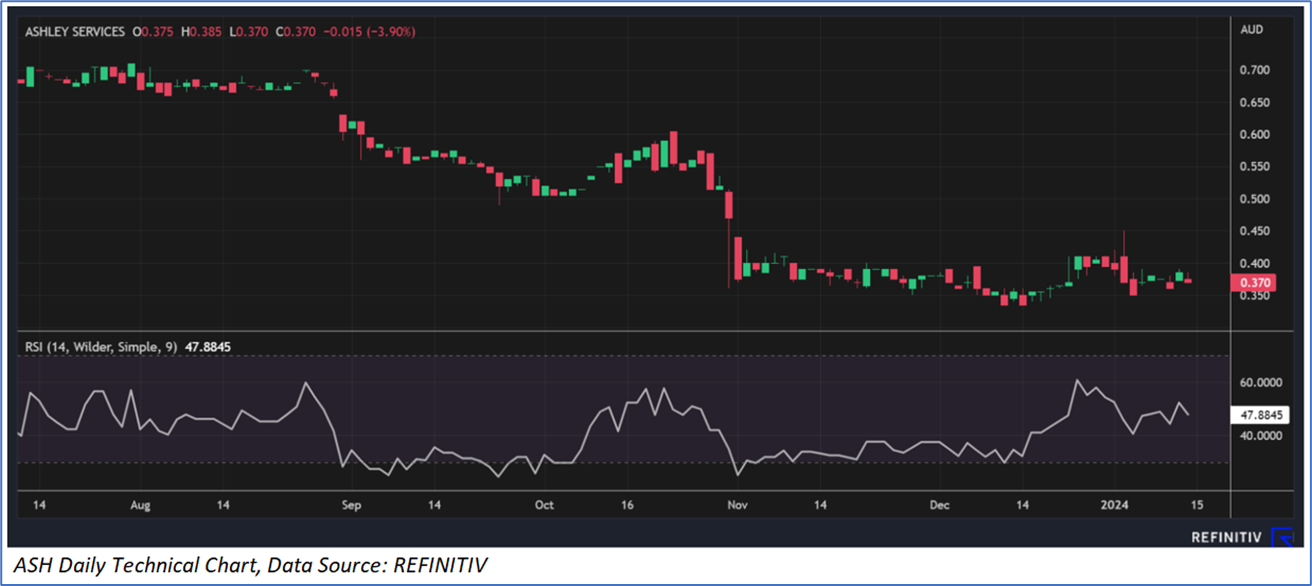Viewport: 1312px width, 586px height.
Task: Click the REFINITIV logo text
Action: click(x=1226, y=537)
